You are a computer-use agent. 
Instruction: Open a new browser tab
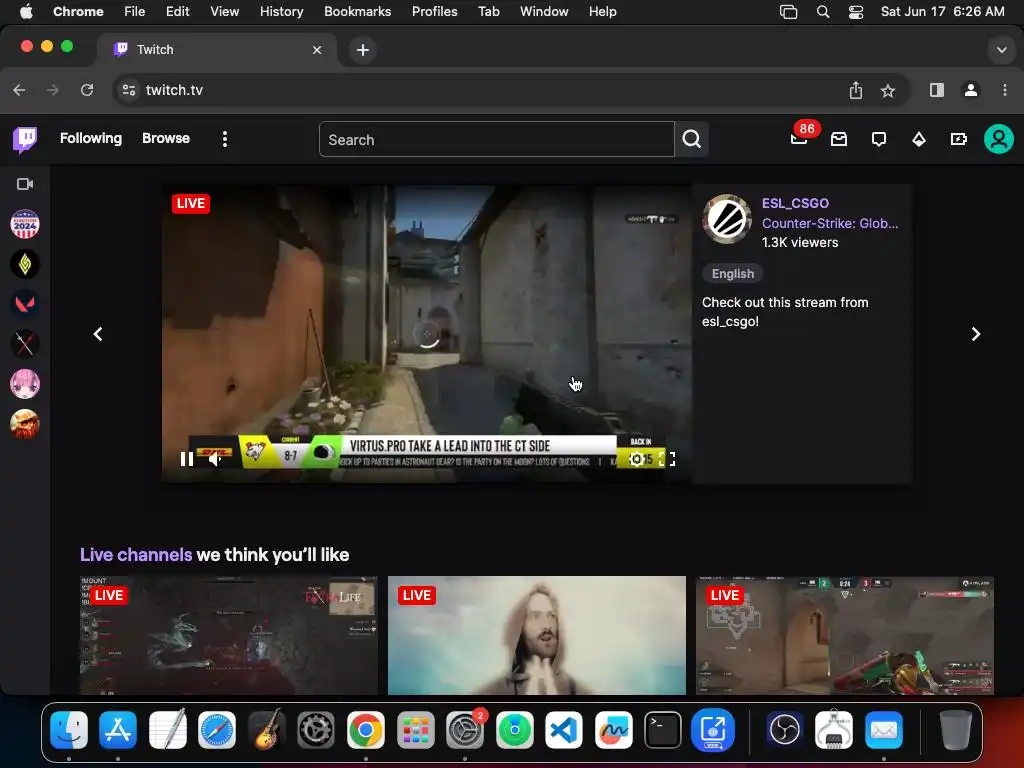pyautogui.click(x=362, y=50)
